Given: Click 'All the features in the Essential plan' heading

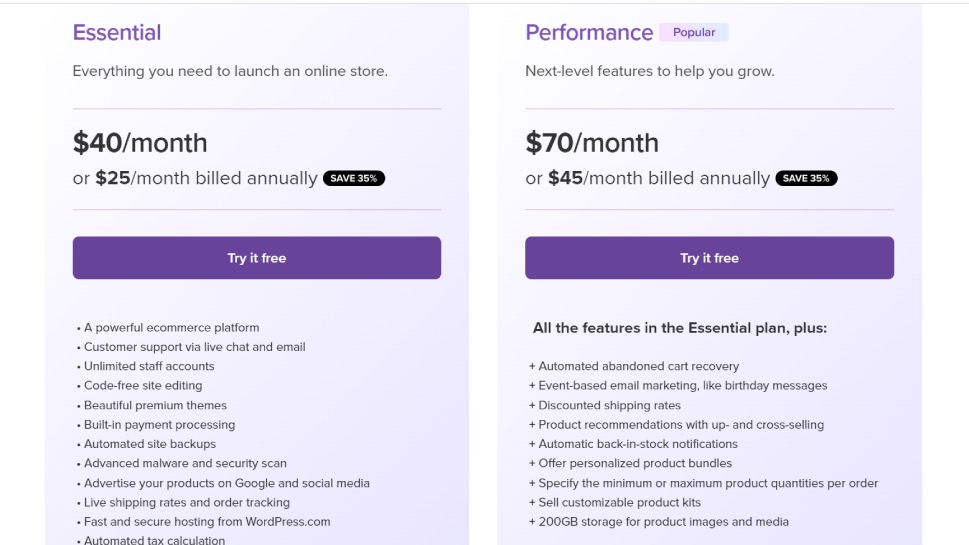Looking at the screenshot, I should point(680,328).
